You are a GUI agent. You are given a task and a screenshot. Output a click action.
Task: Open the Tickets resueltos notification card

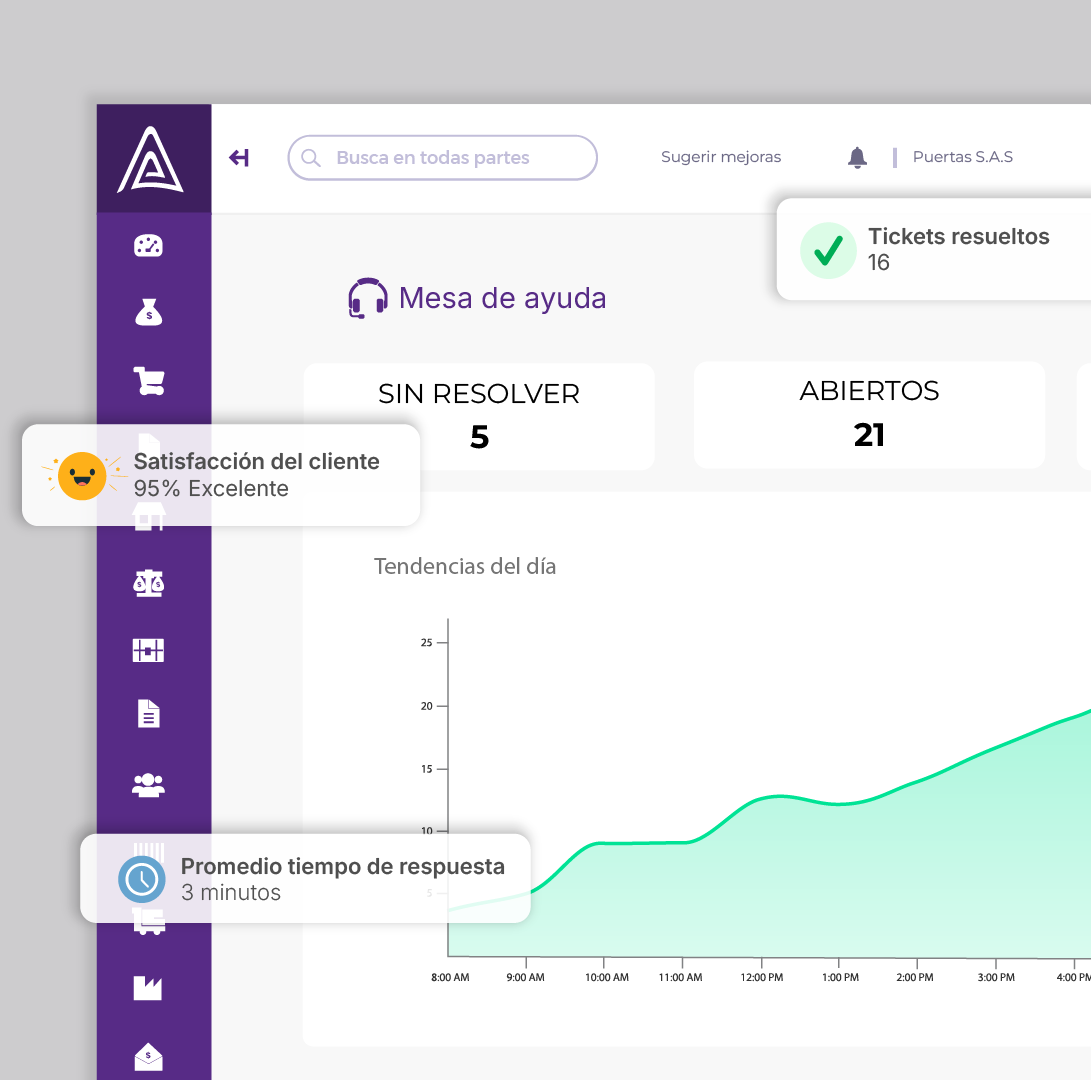coord(934,249)
